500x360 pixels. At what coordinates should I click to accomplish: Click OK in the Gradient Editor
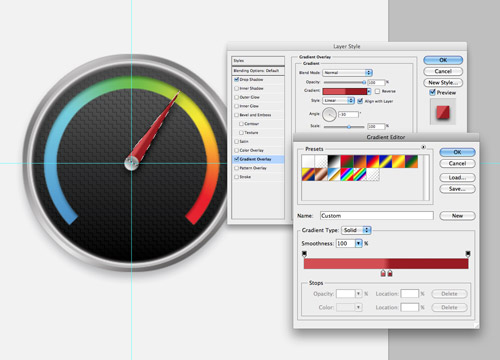coord(457,152)
